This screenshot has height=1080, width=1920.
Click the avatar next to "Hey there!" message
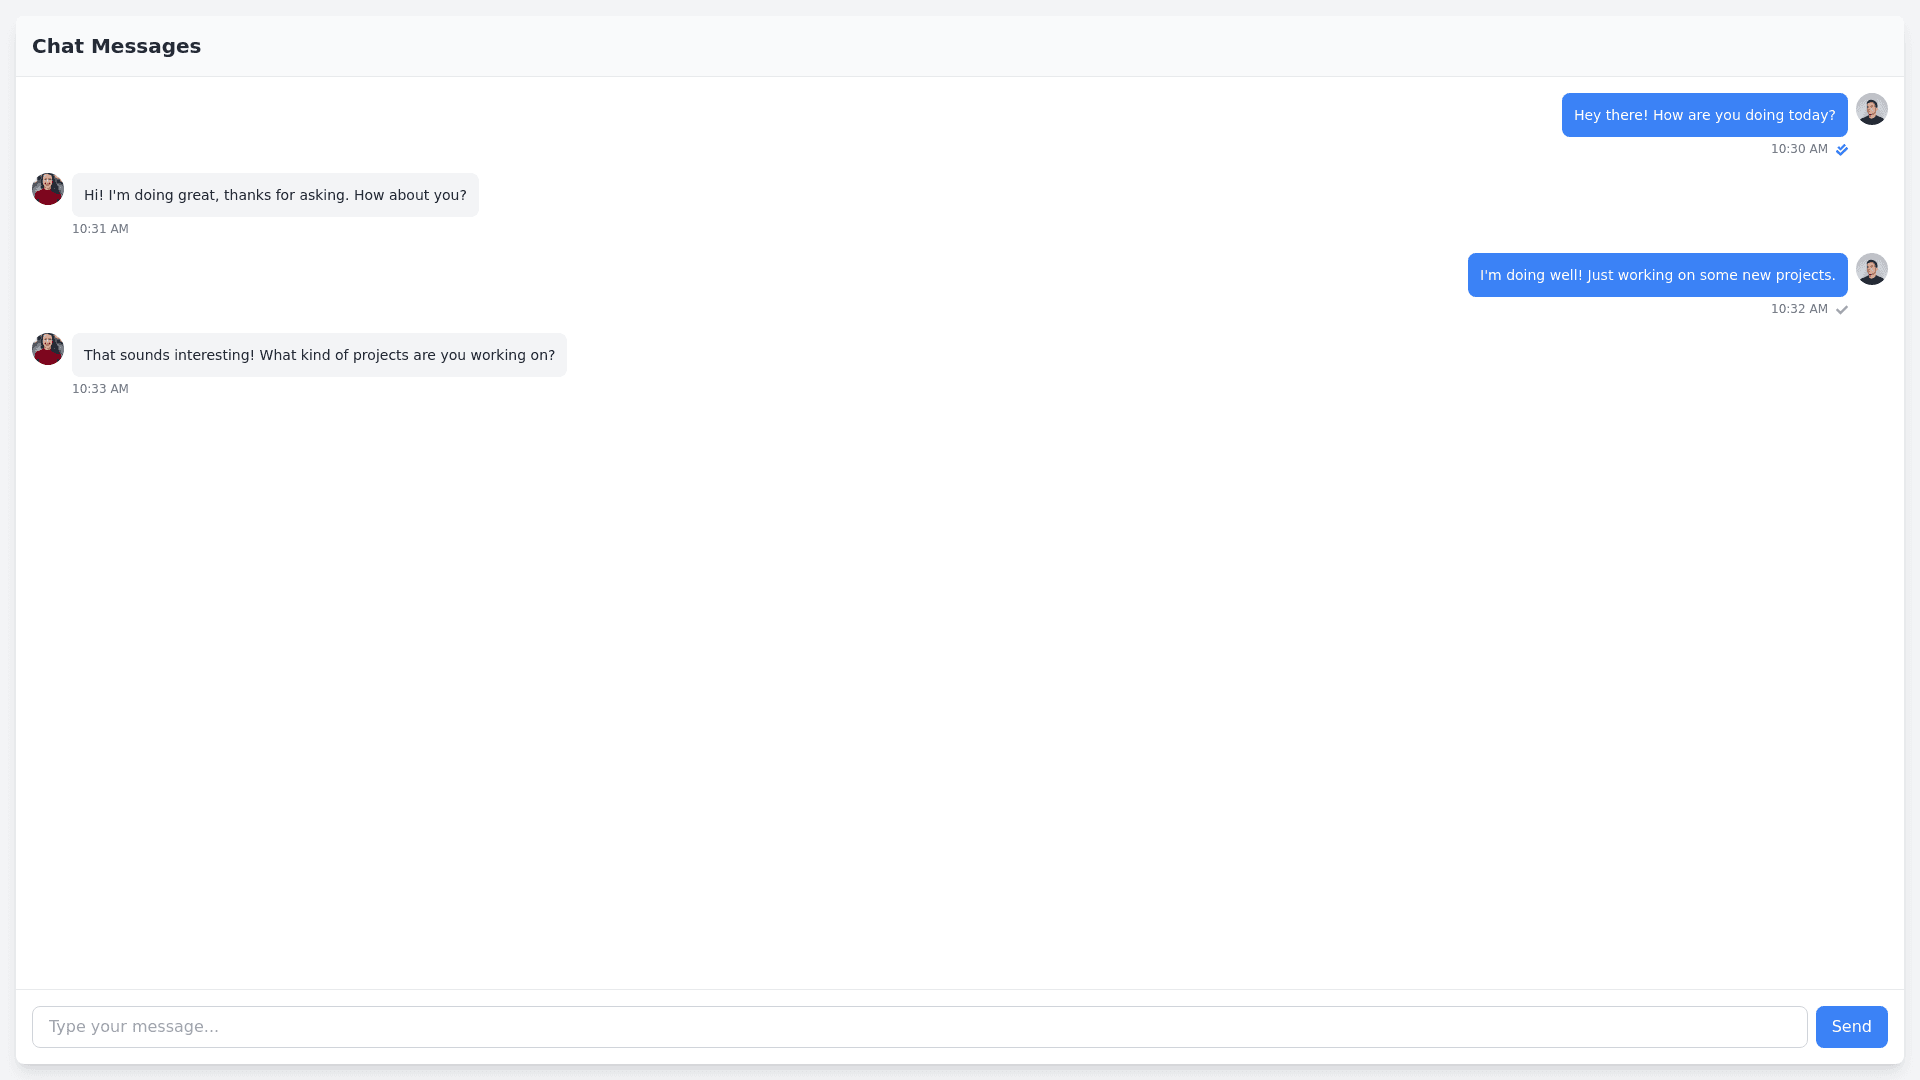1871,109
